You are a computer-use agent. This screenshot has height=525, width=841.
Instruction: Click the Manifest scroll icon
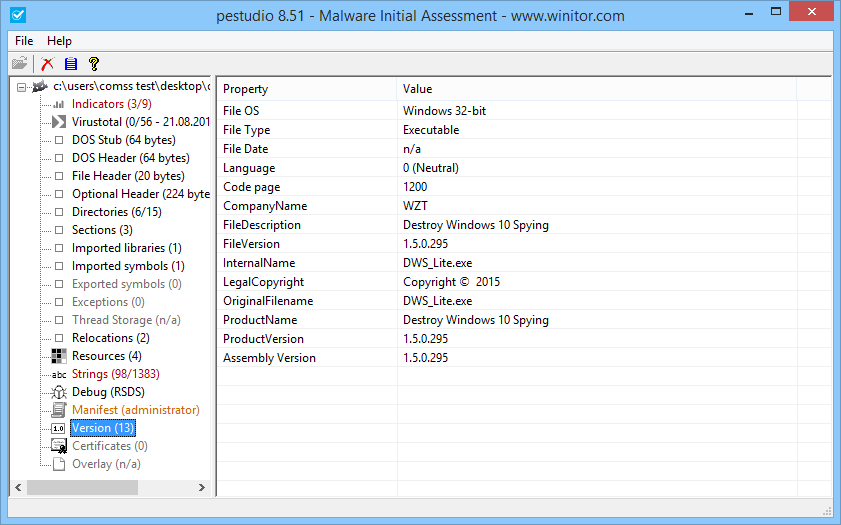[59, 410]
